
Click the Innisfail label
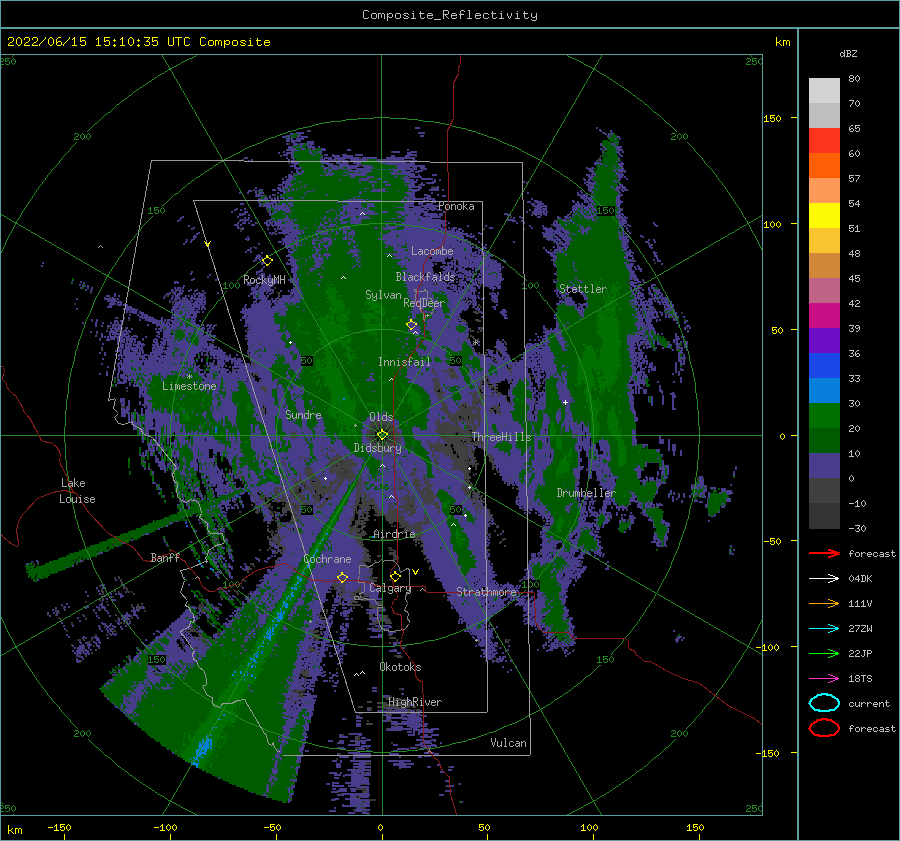[x=404, y=362]
